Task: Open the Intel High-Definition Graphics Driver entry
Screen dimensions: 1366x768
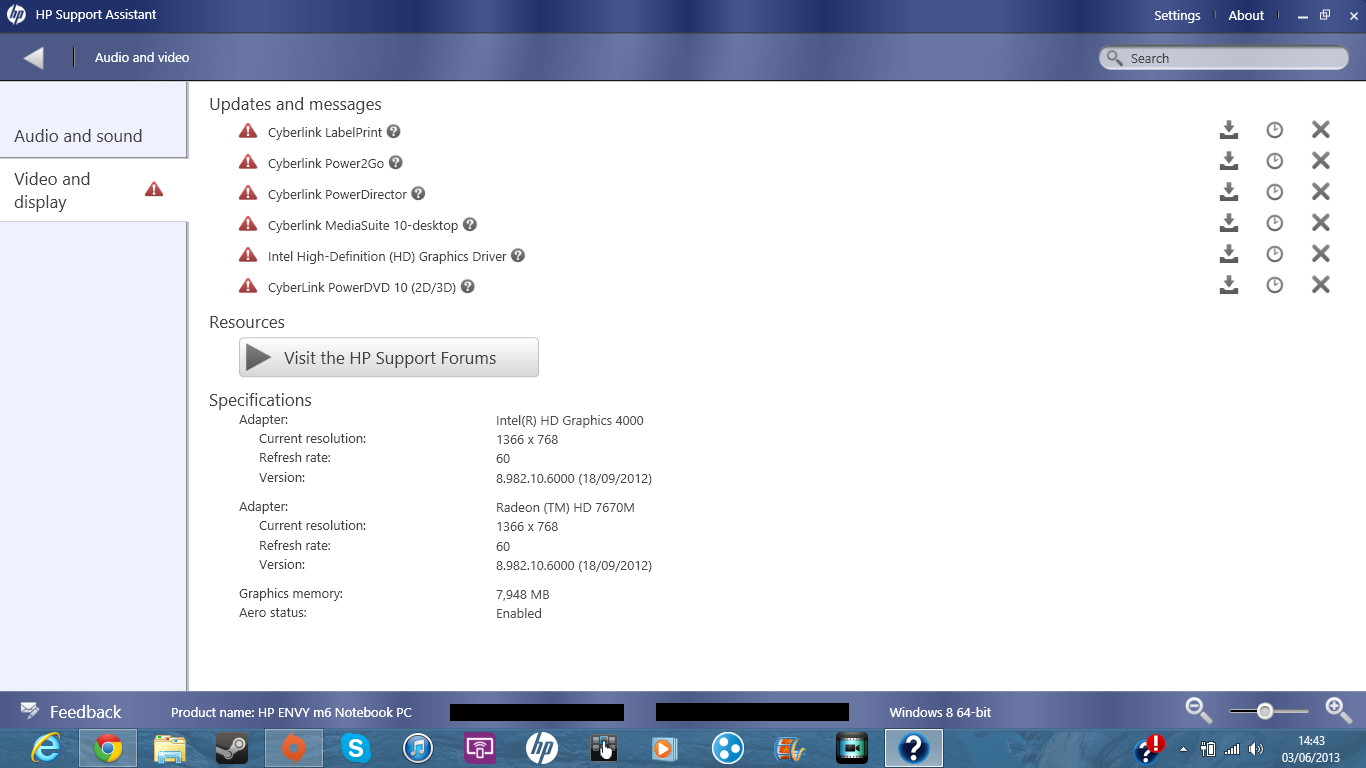Action: tap(387, 256)
